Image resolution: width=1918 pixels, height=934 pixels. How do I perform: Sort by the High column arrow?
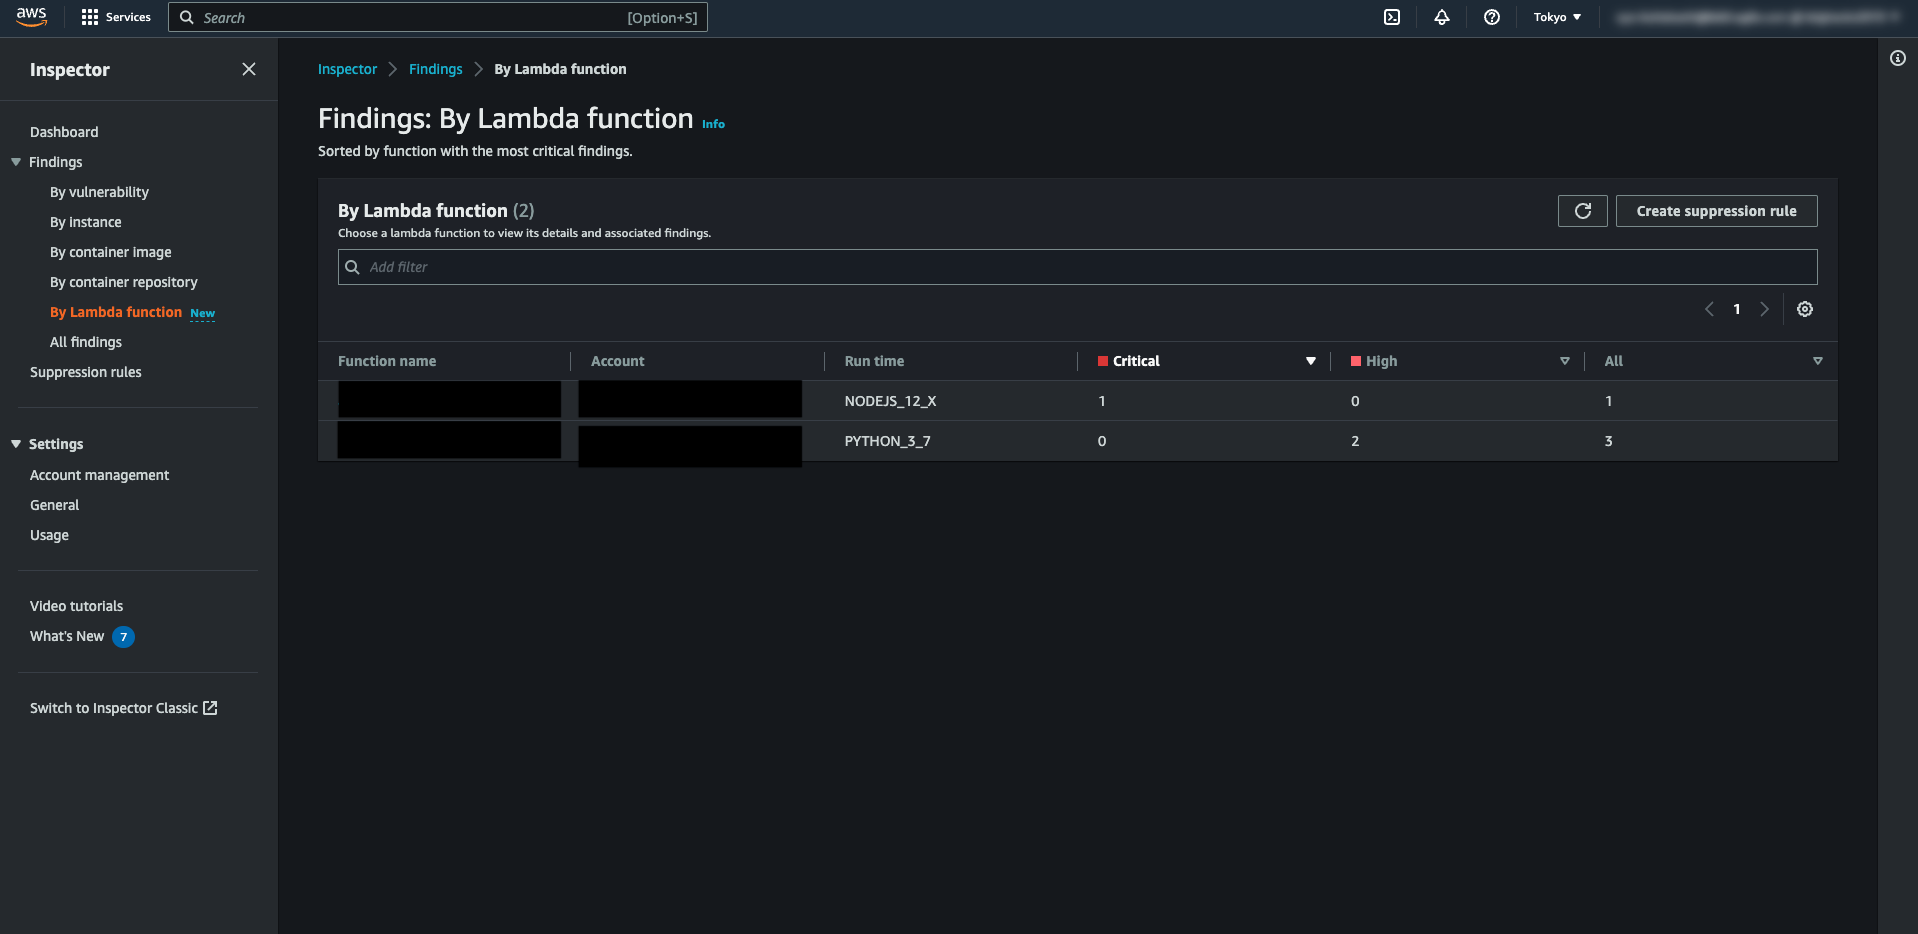click(1565, 361)
